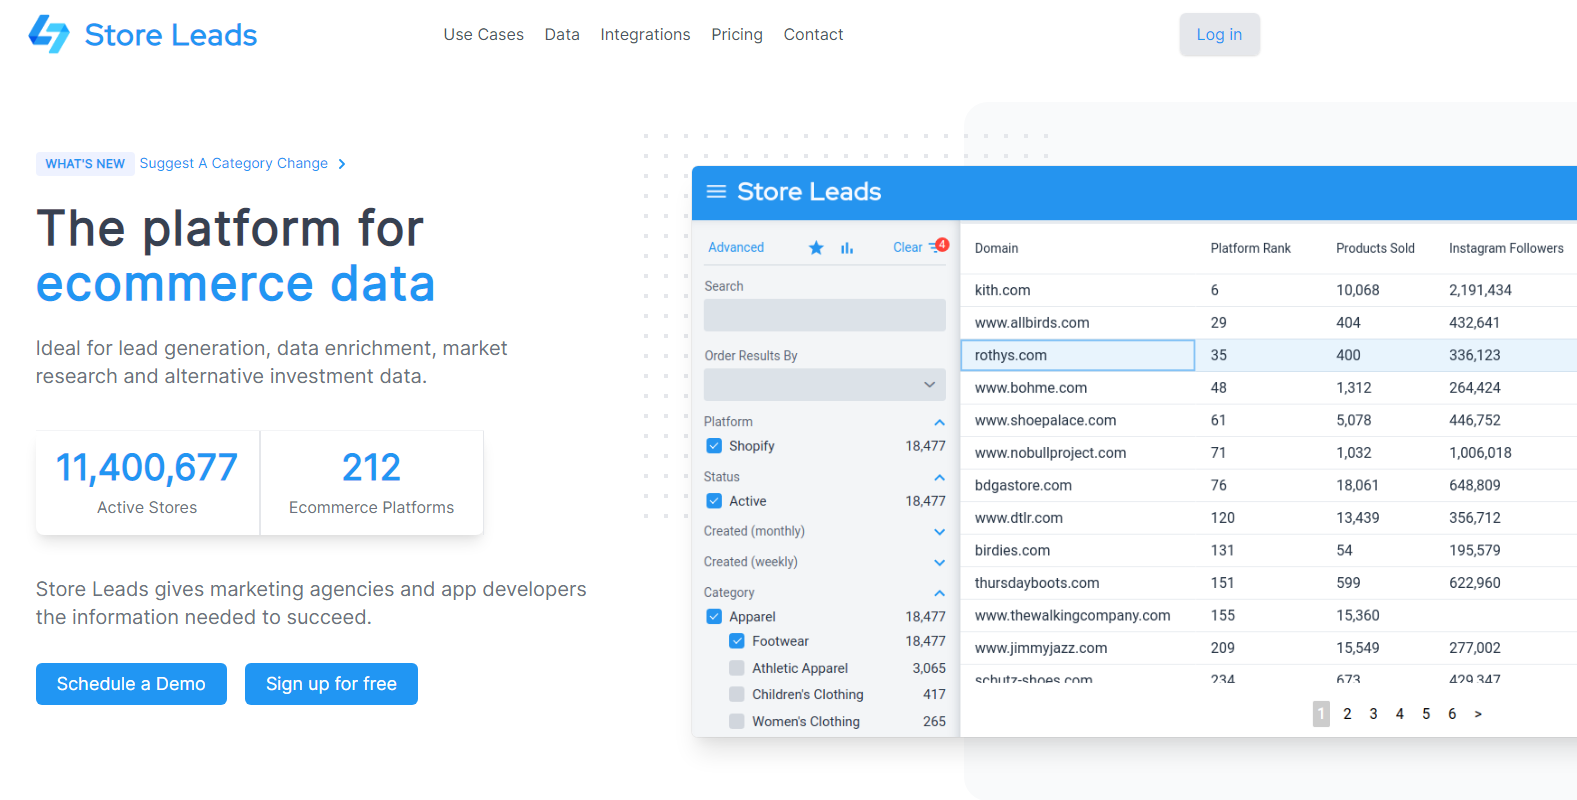The image size is (1577, 800).
Task: Check the Children's Clothing checkbox
Action: pyautogui.click(x=737, y=694)
